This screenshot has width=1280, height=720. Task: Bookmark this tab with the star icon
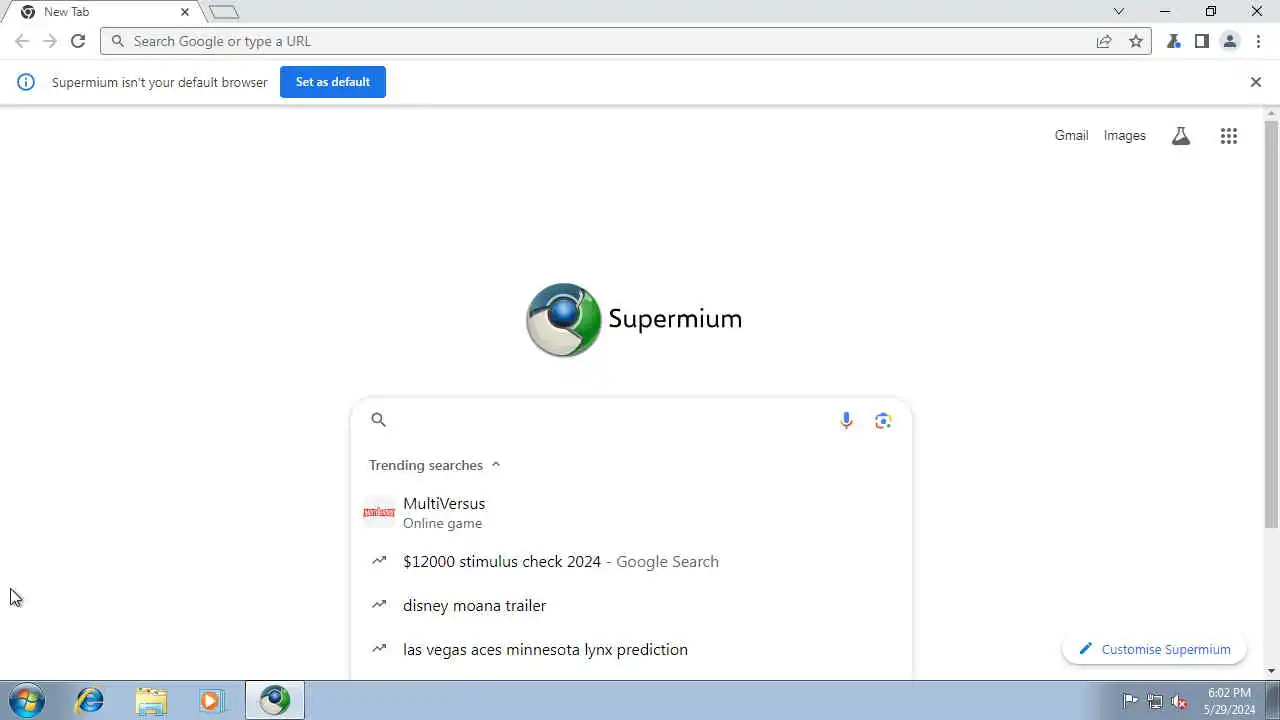[1136, 41]
